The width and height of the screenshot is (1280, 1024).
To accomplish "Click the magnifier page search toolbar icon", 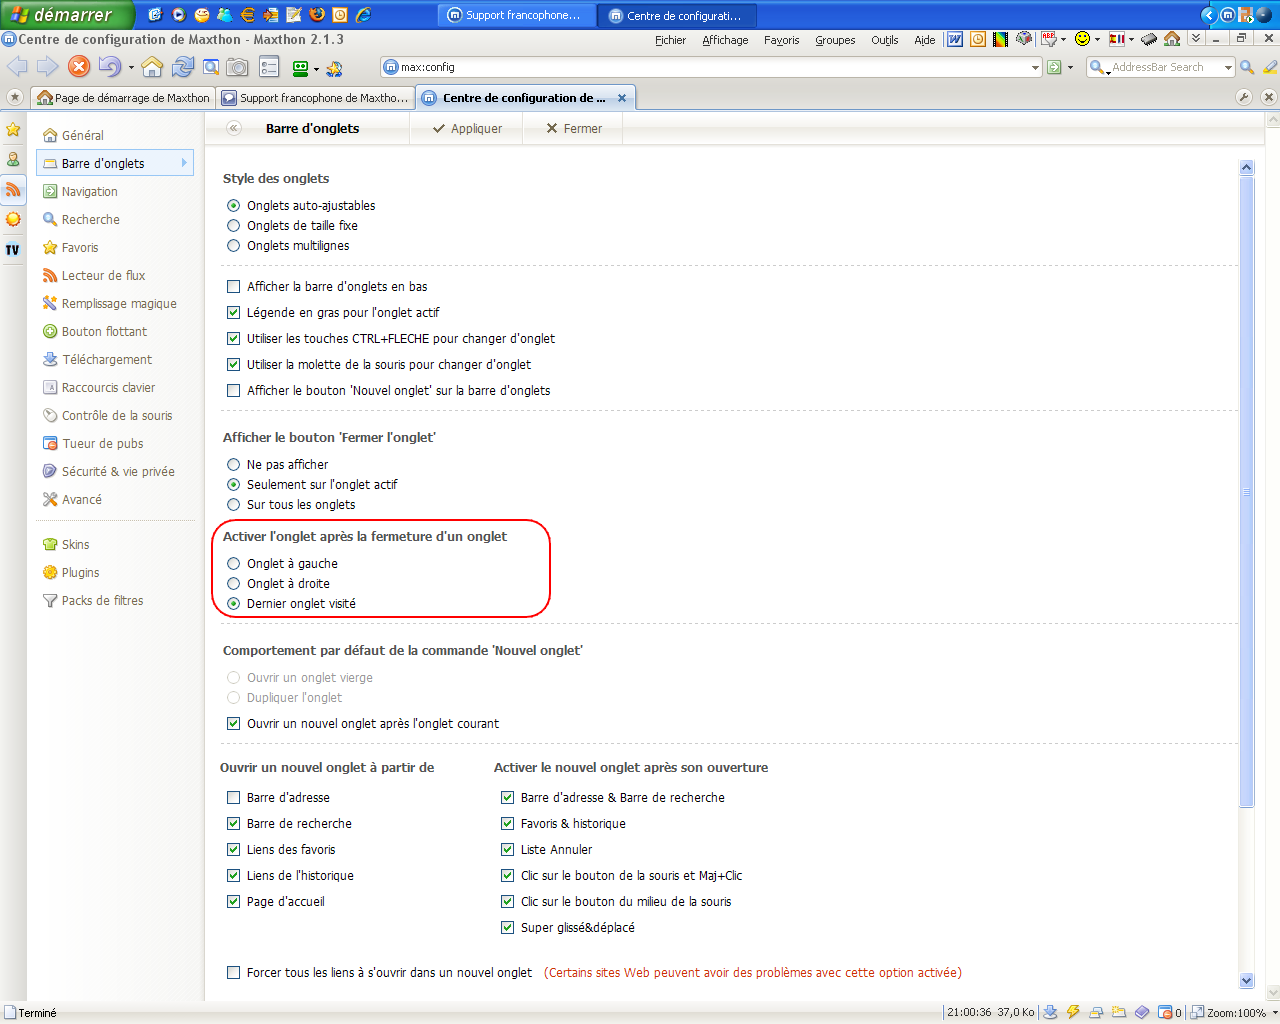I will [x=211, y=67].
